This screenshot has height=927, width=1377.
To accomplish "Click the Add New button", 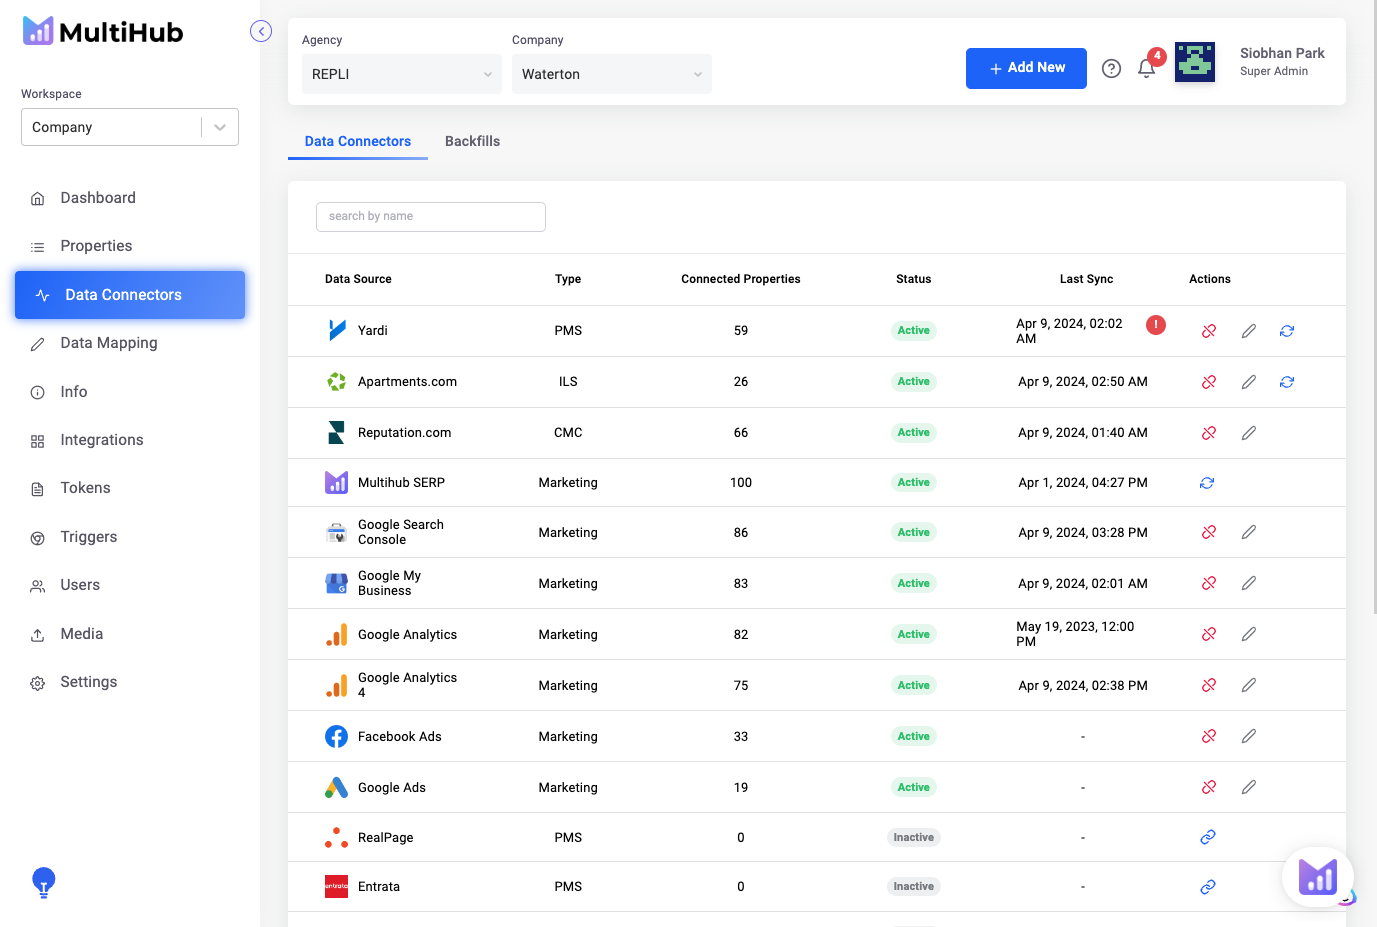I will click(x=1026, y=68).
